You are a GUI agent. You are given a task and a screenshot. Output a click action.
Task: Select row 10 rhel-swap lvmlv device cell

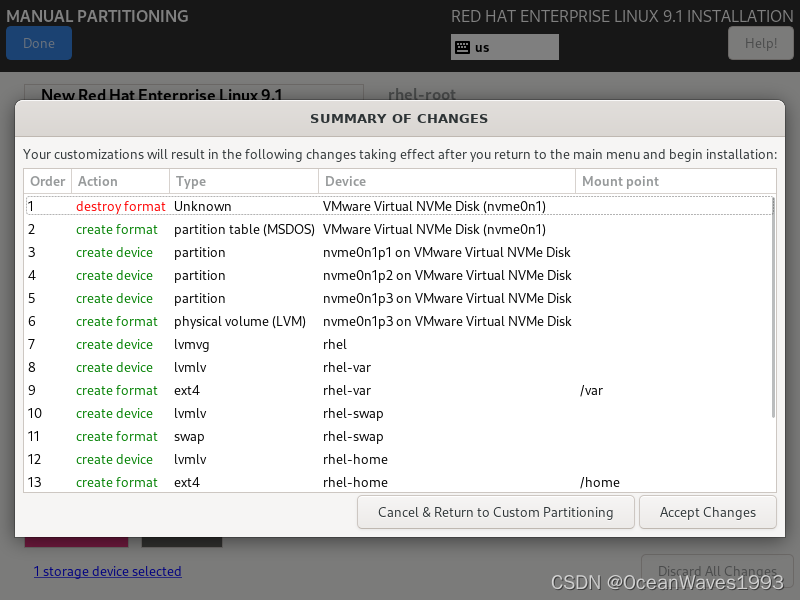(x=353, y=414)
